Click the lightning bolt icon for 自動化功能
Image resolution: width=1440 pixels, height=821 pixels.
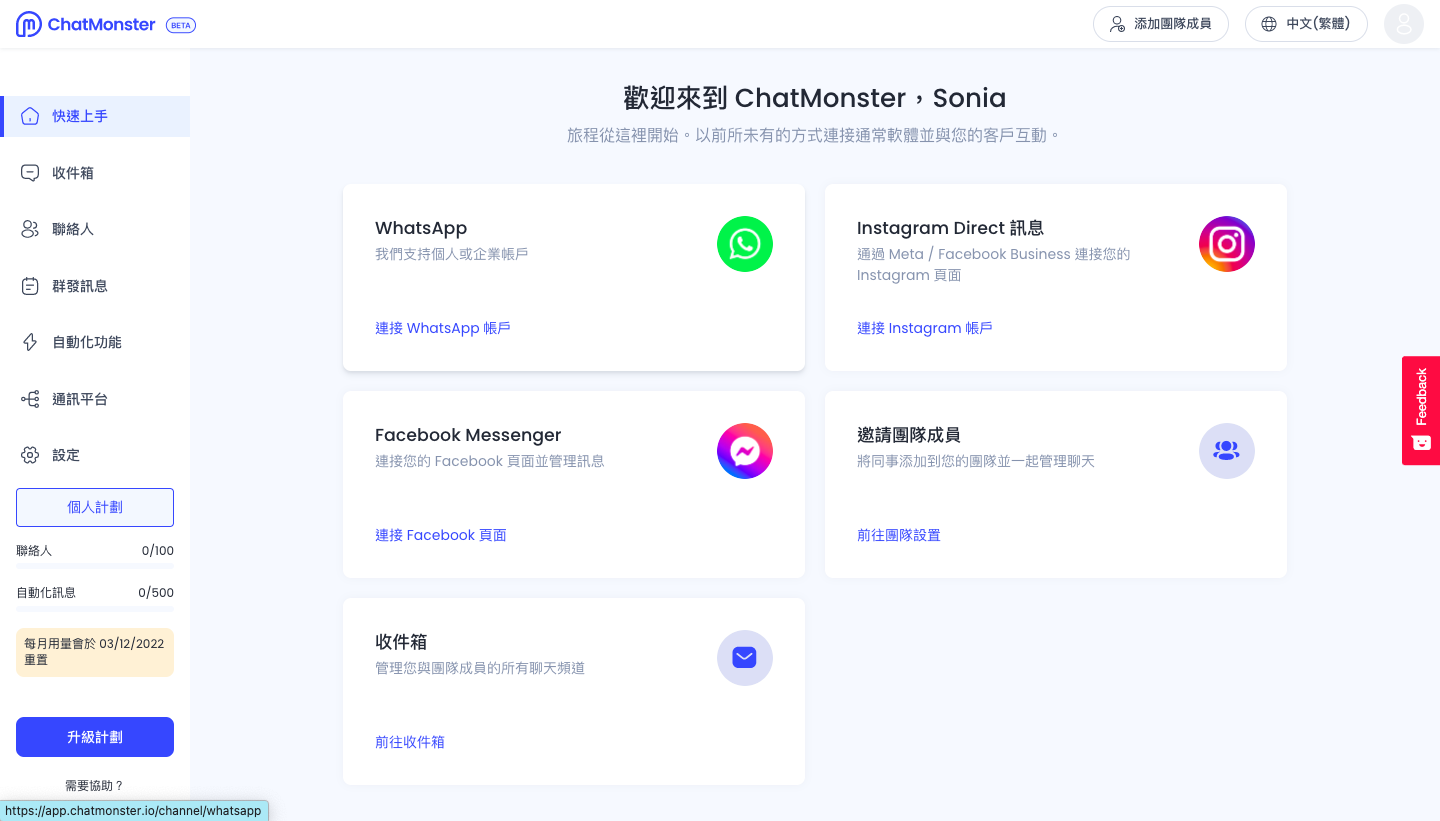click(30, 342)
